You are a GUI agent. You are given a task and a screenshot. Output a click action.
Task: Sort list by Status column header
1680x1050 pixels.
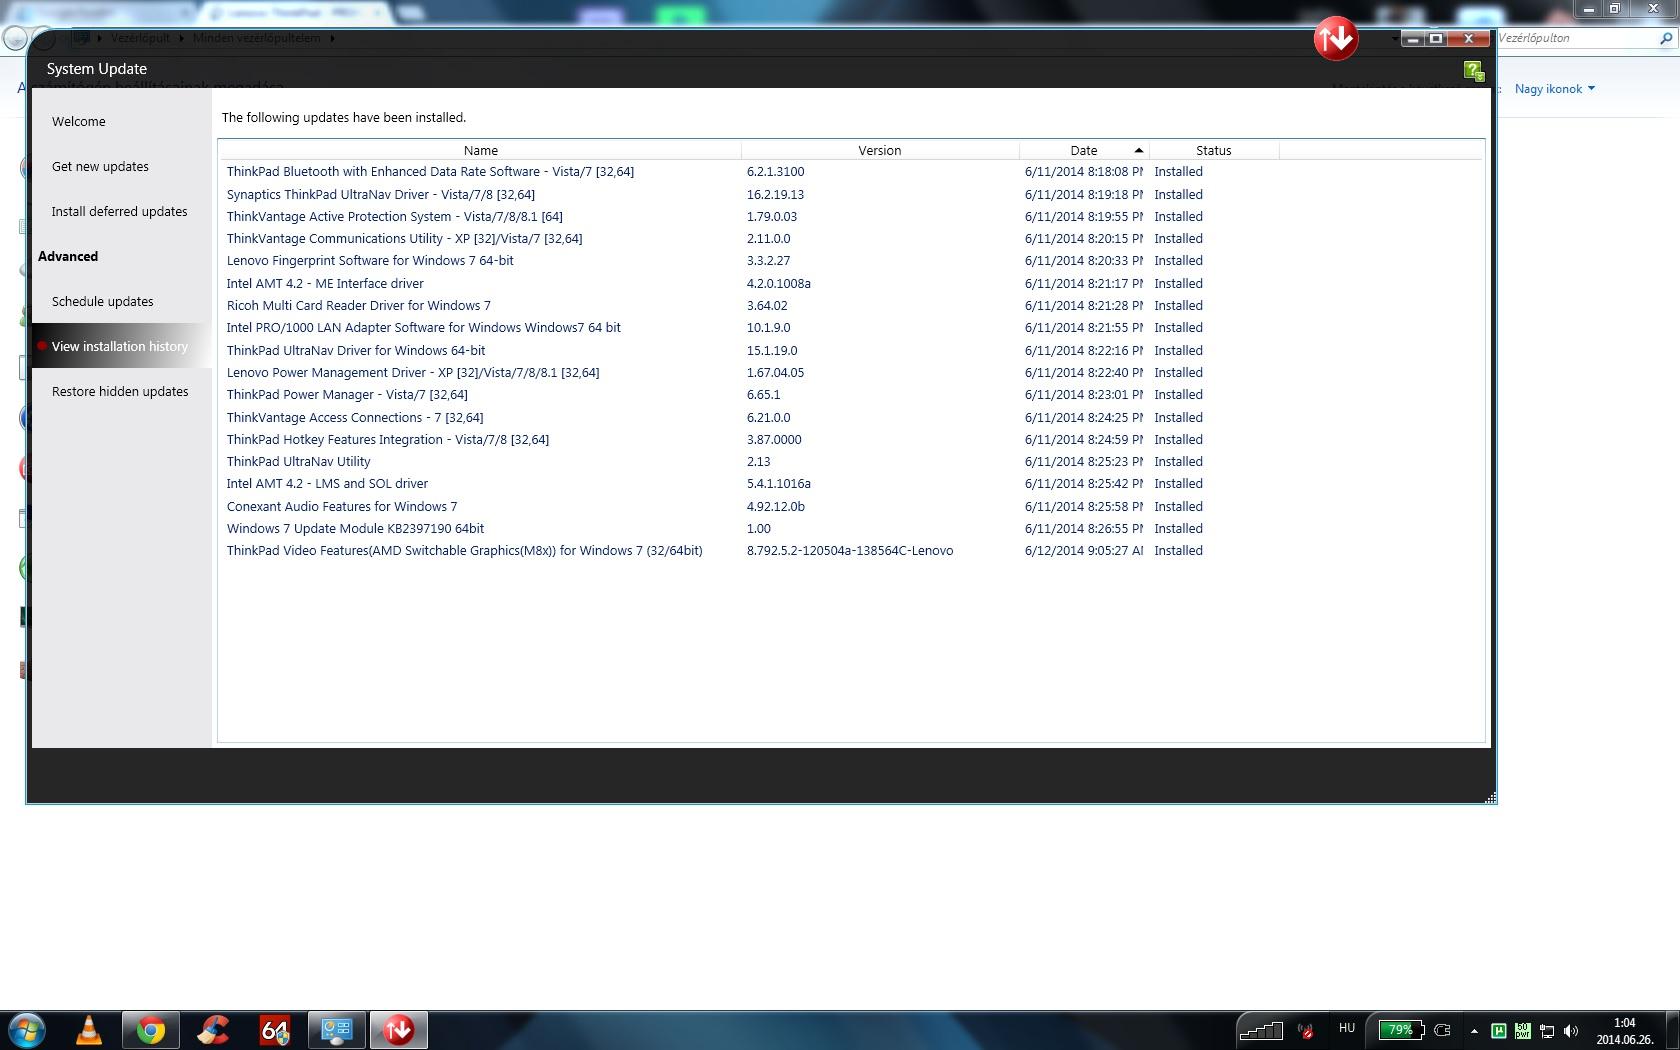(x=1213, y=150)
